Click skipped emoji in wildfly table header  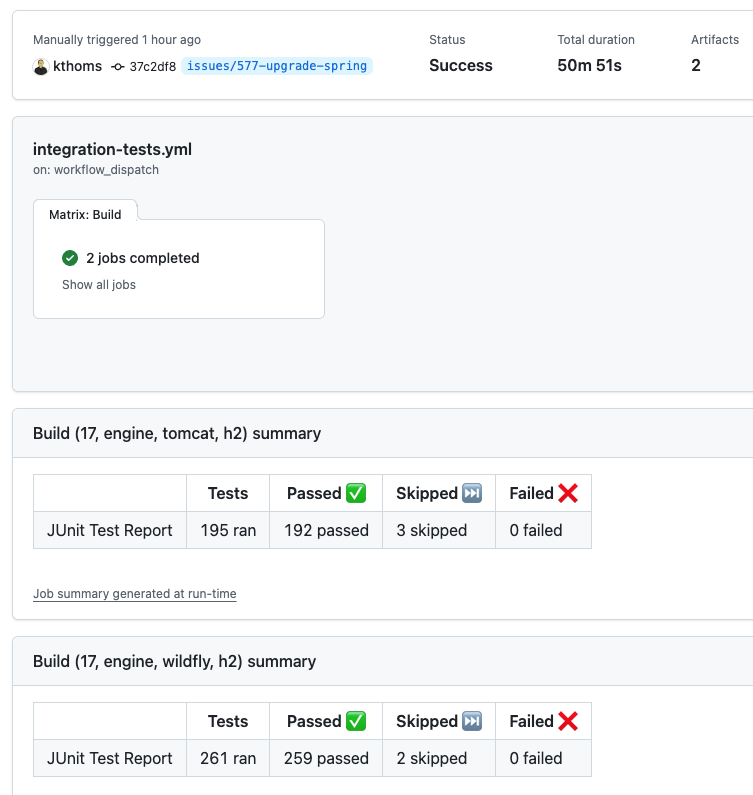472,721
